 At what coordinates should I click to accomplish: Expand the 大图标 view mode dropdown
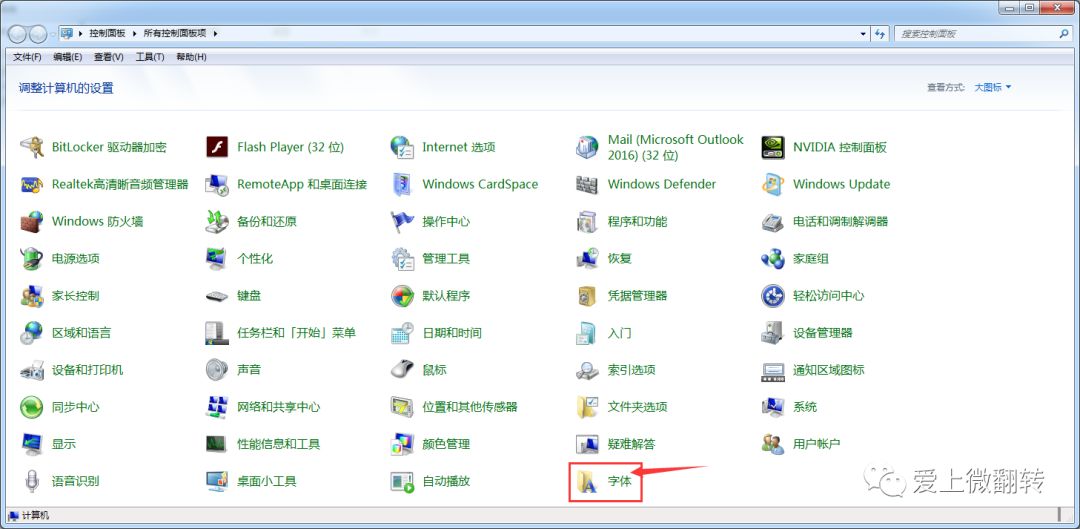click(993, 87)
